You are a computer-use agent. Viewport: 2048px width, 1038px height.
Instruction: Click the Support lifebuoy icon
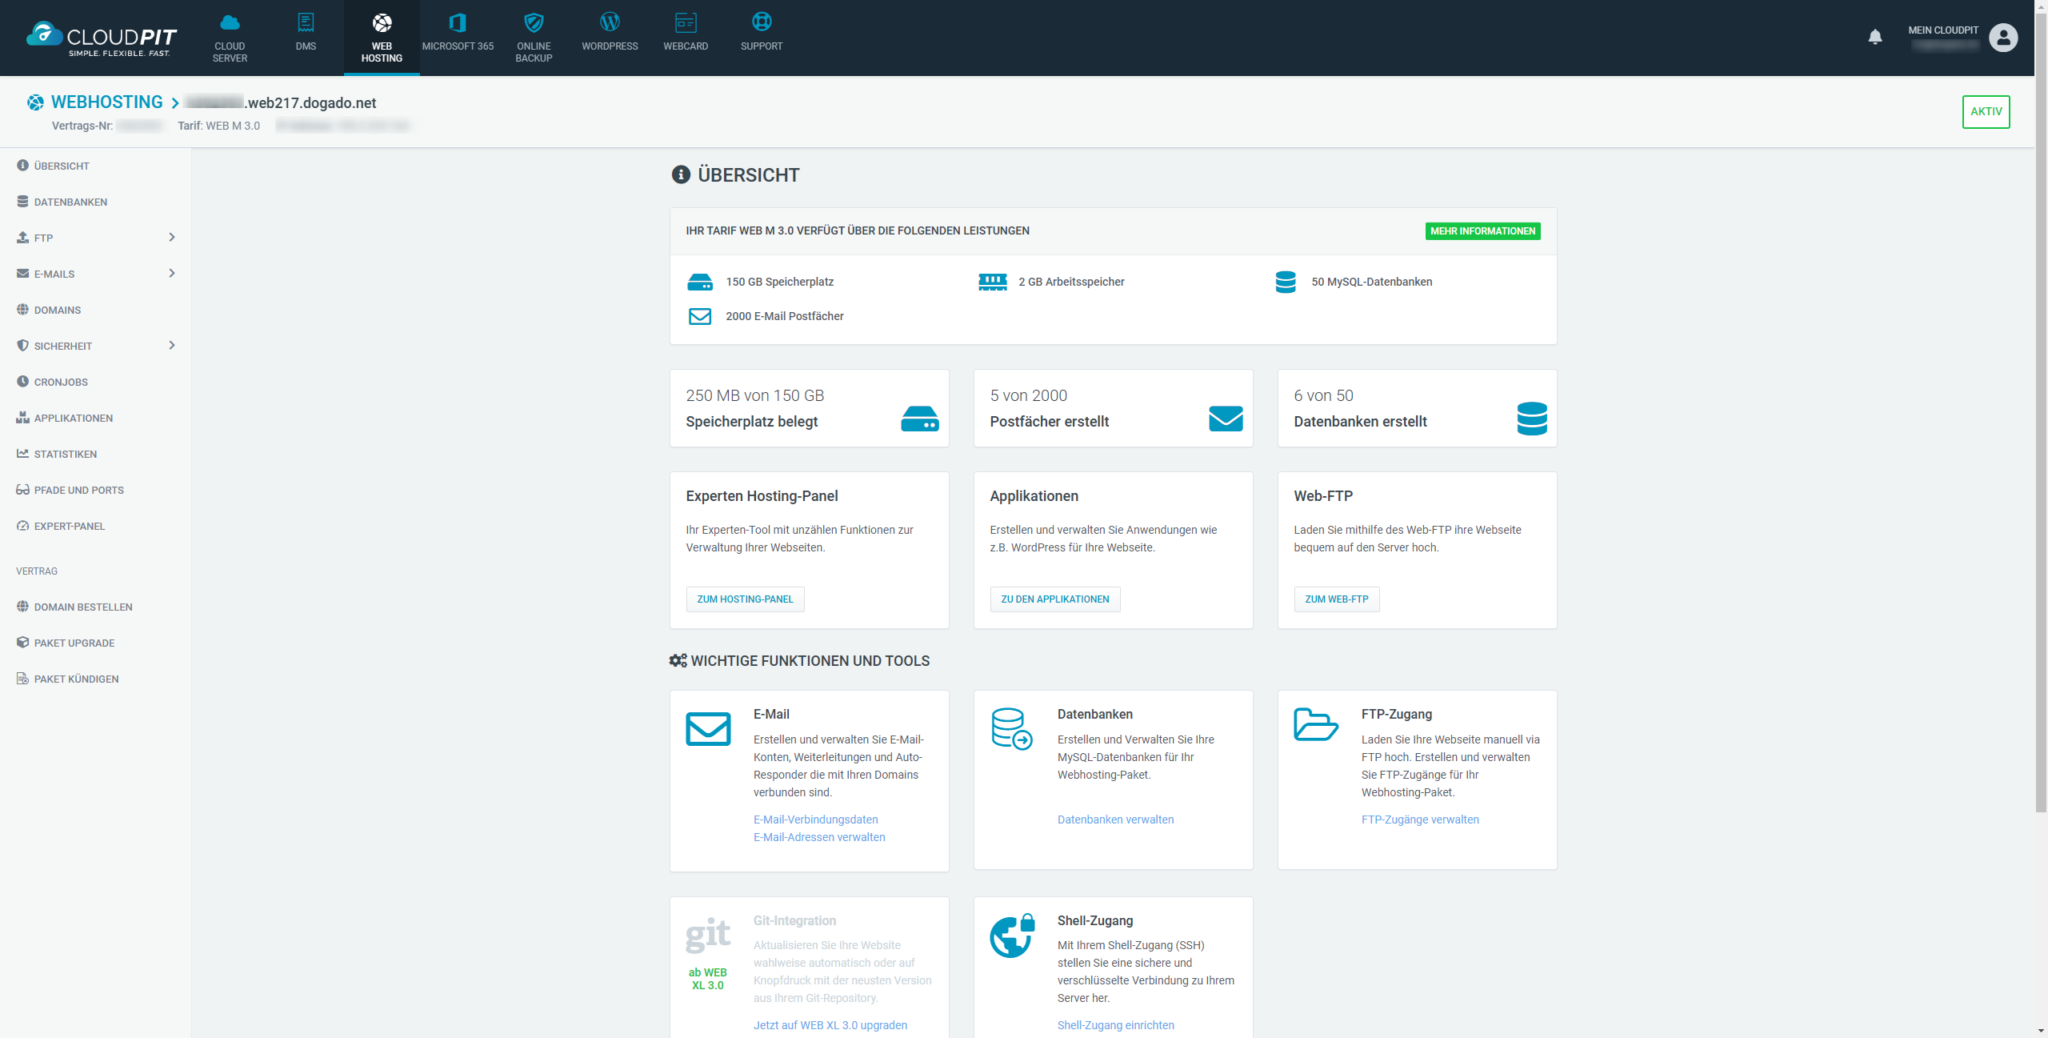[761, 23]
